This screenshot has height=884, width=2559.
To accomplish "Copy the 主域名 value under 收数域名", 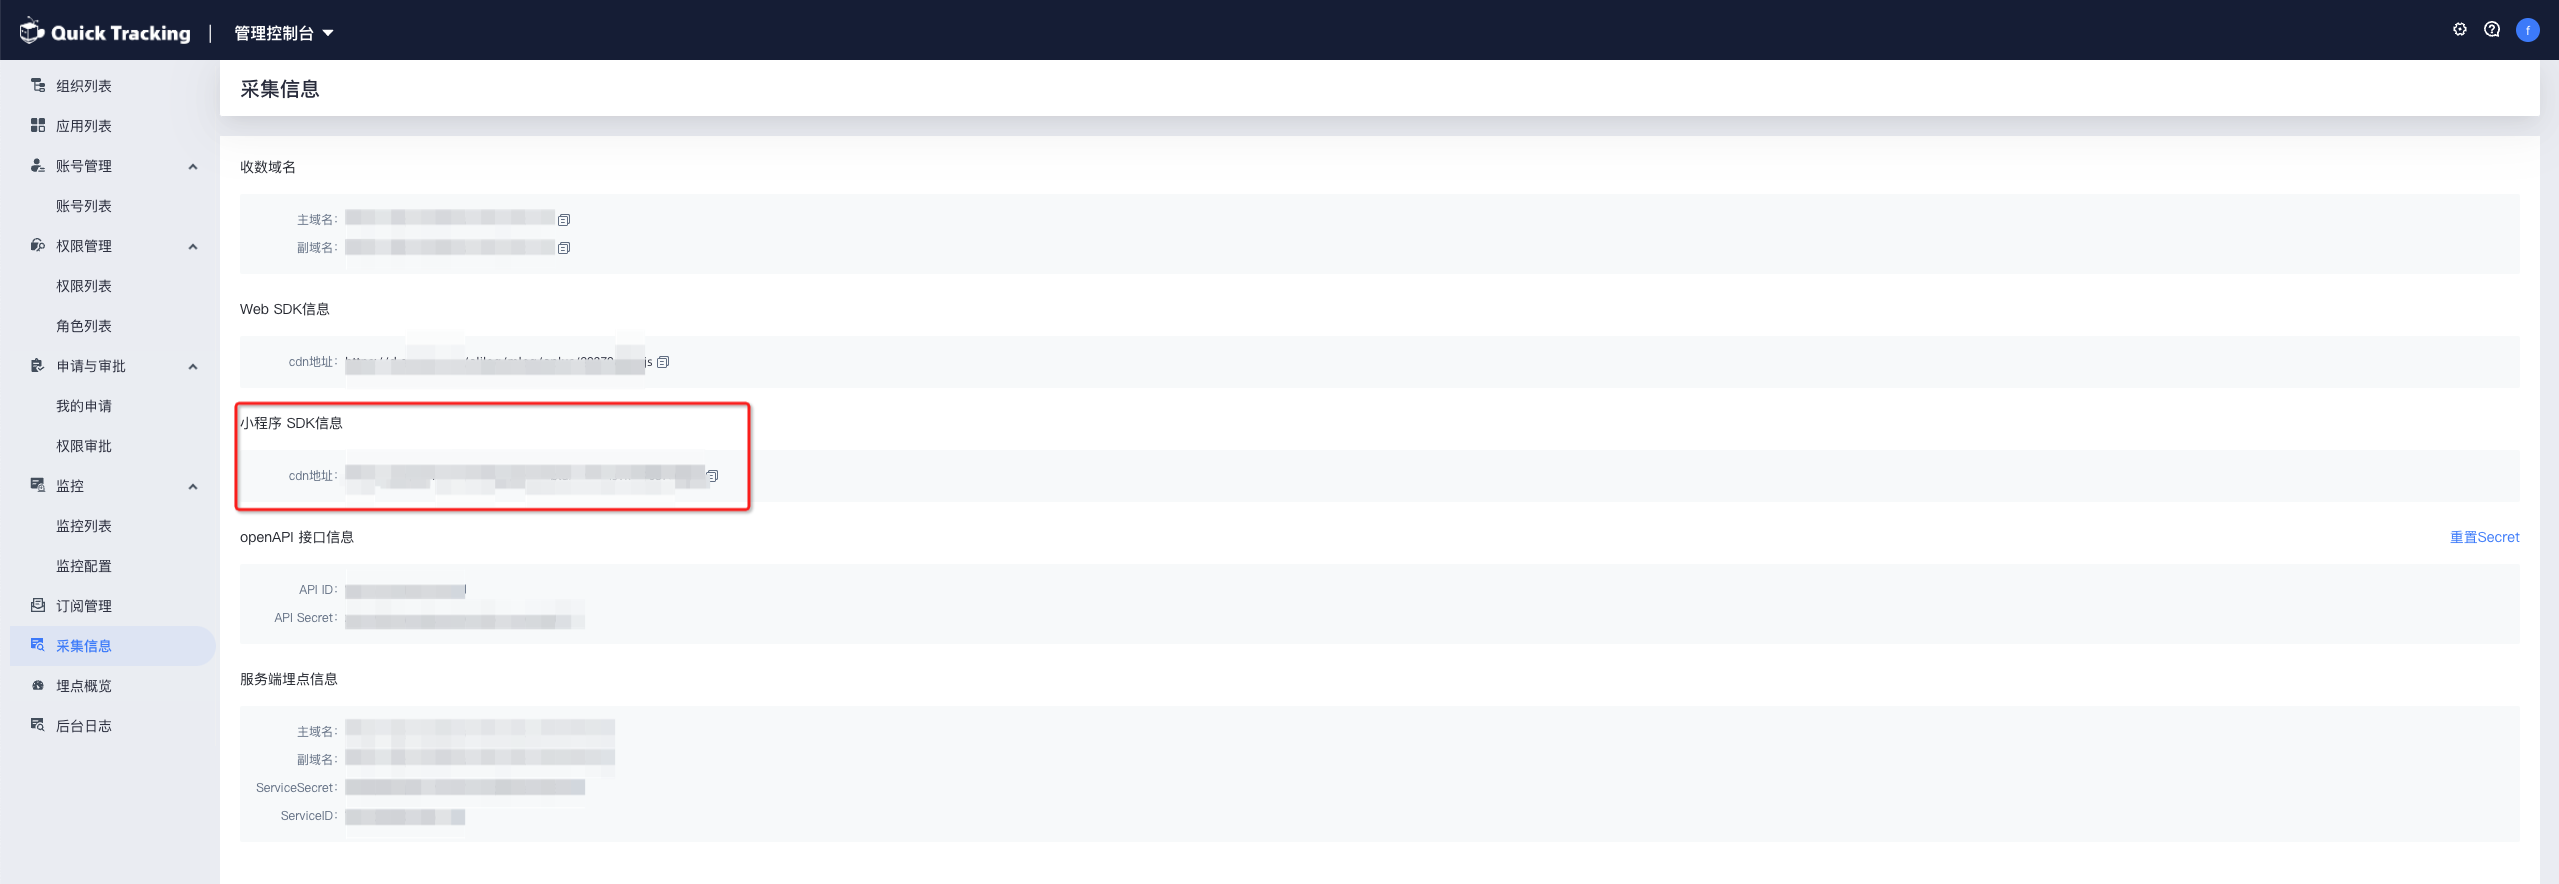I will [x=564, y=220].
